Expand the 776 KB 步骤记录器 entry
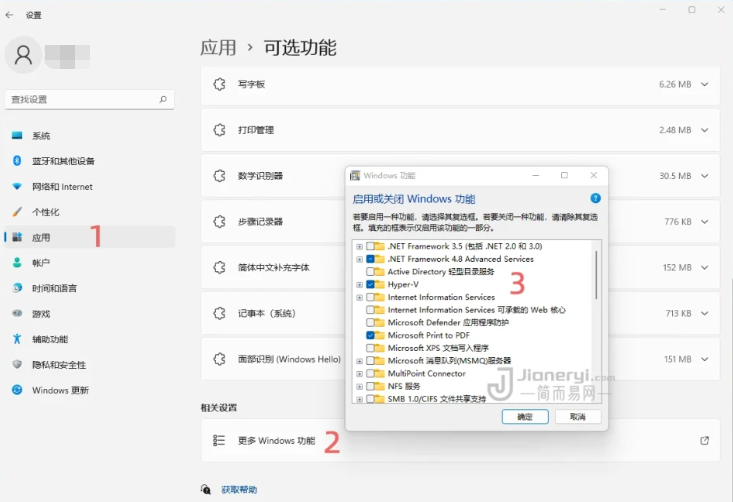Image resolution: width=733 pixels, height=502 pixels. pyautogui.click(x=704, y=222)
